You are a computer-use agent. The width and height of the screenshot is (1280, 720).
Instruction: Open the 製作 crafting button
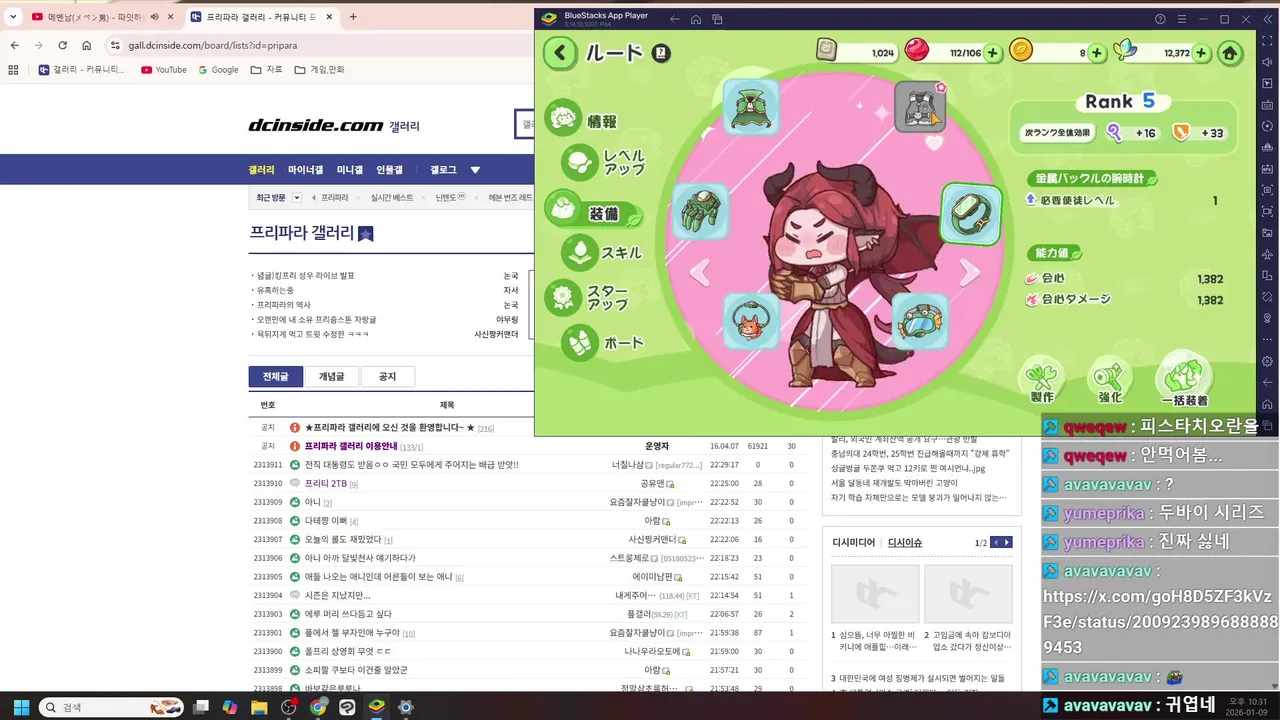click(1042, 381)
